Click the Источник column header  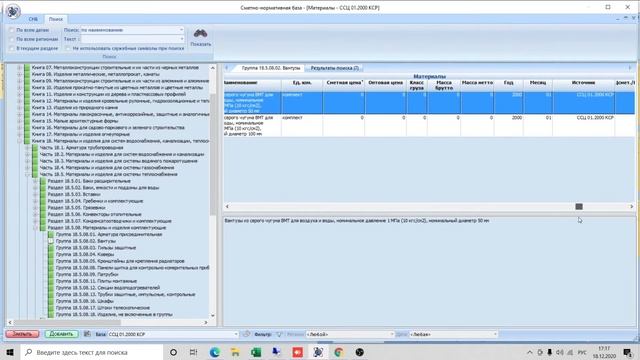(x=583, y=85)
